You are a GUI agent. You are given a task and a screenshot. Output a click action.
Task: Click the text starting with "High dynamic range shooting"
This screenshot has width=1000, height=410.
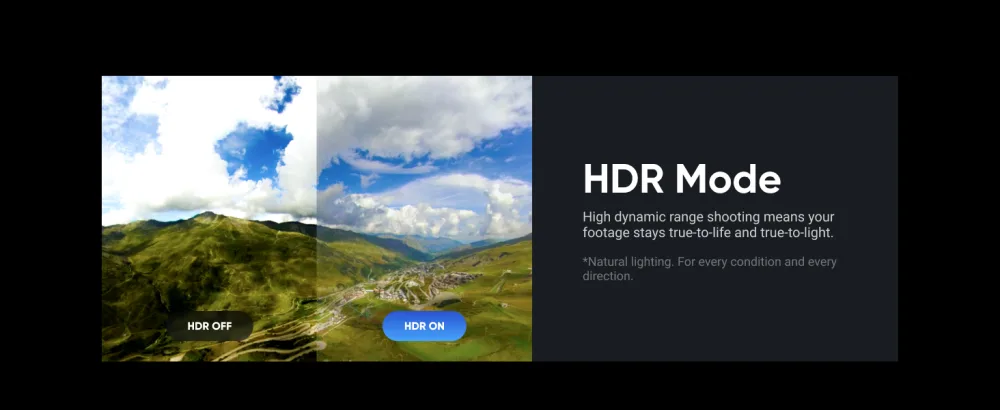click(x=708, y=225)
